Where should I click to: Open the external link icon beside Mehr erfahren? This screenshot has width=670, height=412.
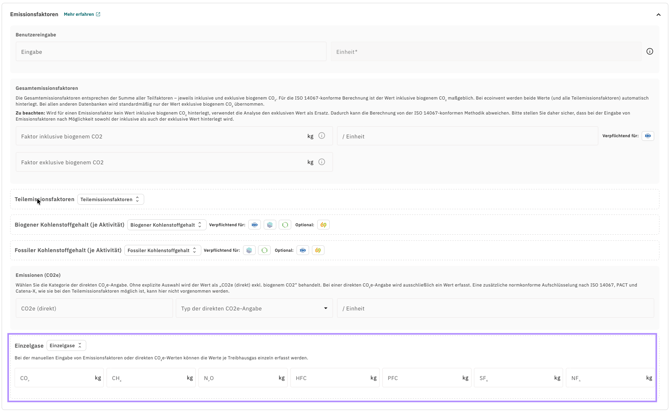point(98,14)
